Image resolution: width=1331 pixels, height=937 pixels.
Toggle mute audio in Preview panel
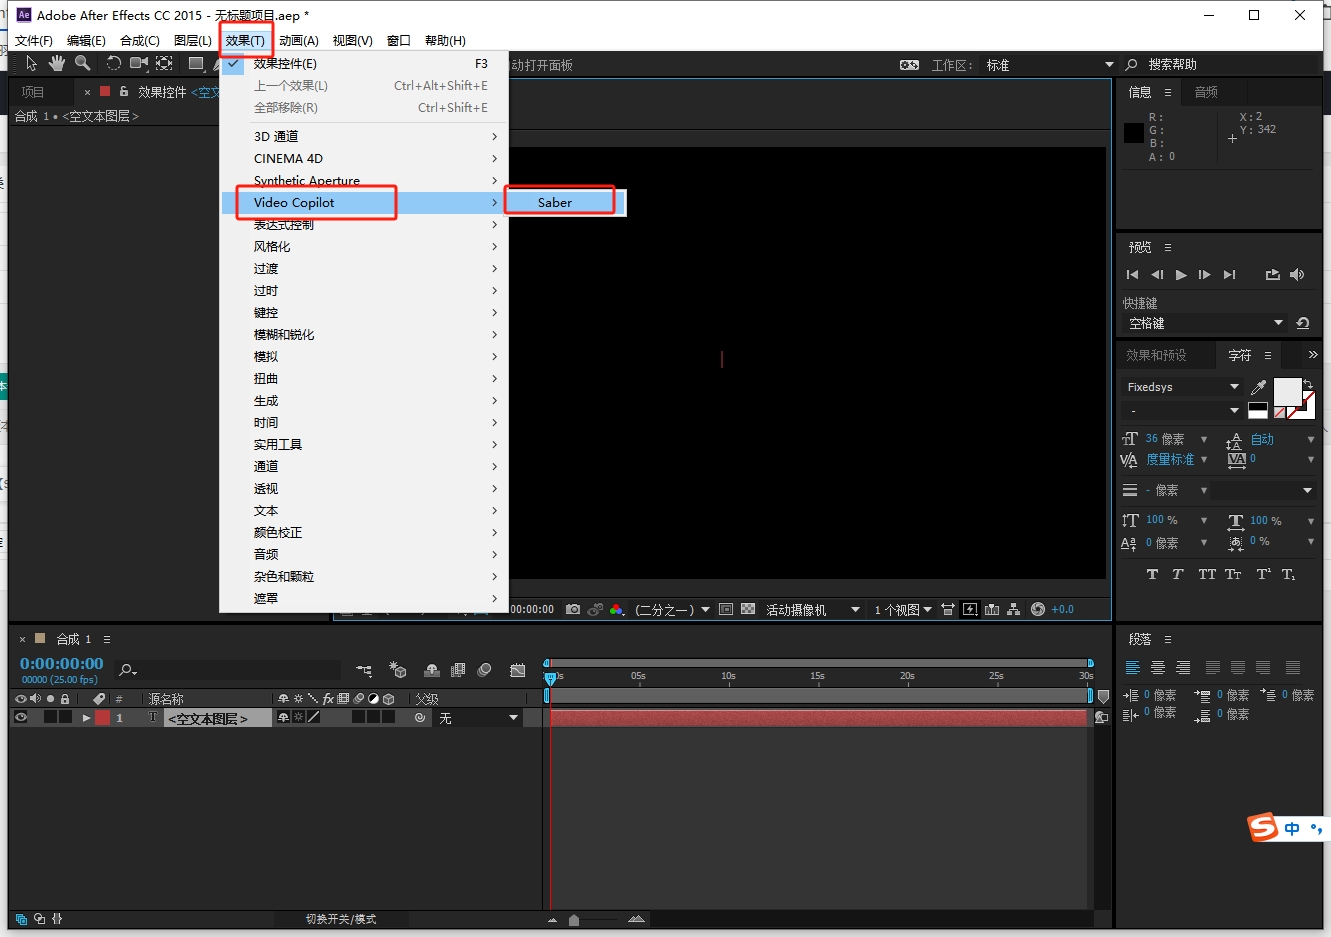pyautogui.click(x=1297, y=274)
